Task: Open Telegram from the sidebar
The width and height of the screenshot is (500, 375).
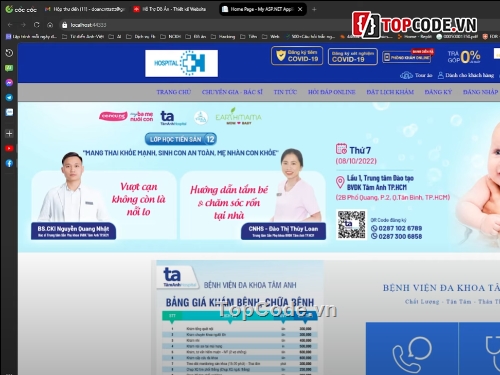Action: pyautogui.click(x=9, y=97)
